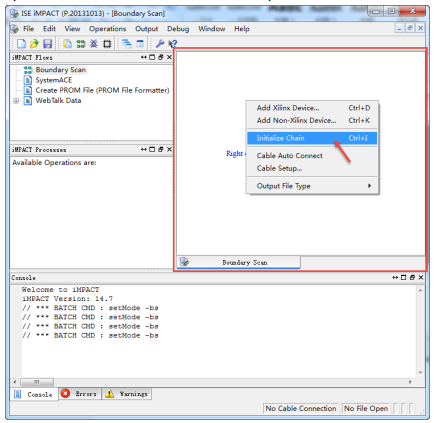The image size is (435, 423).
Task: Switch to the Errors tab
Action: point(80,394)
